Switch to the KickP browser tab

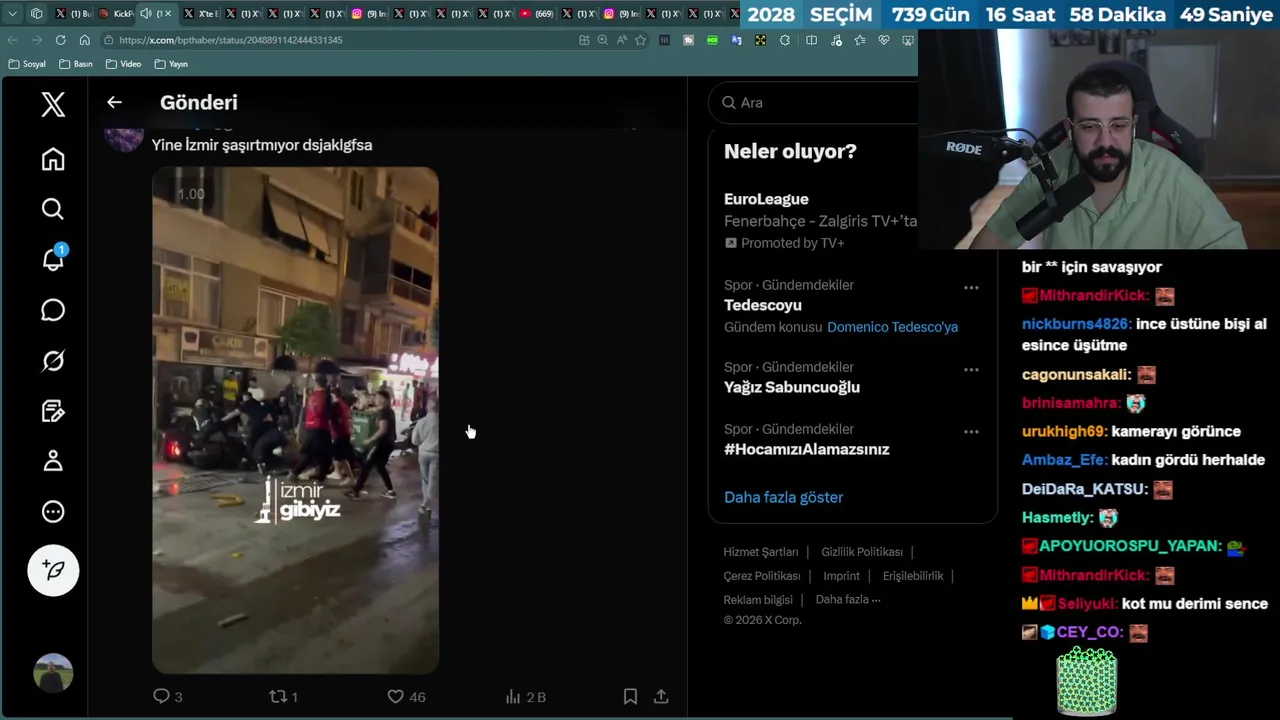116,14
